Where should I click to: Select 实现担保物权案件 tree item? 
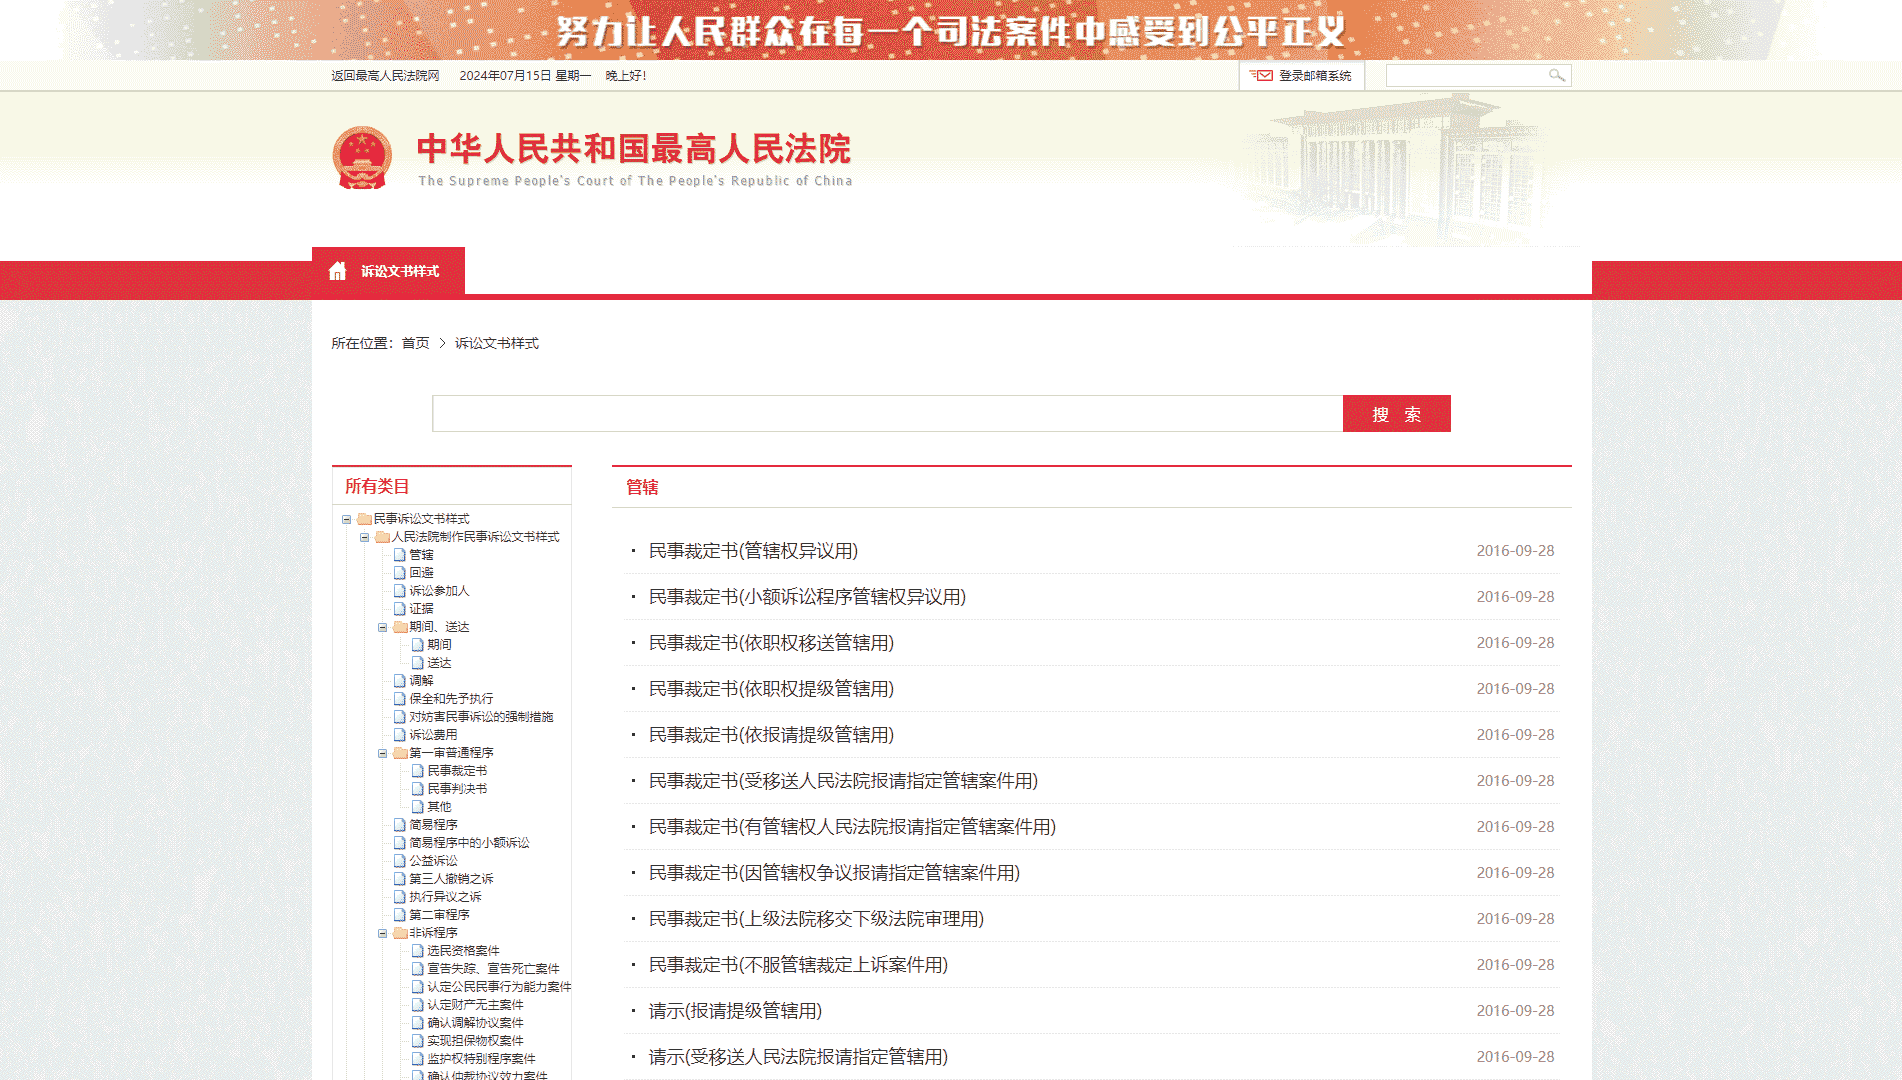[x=475, y=1041]
